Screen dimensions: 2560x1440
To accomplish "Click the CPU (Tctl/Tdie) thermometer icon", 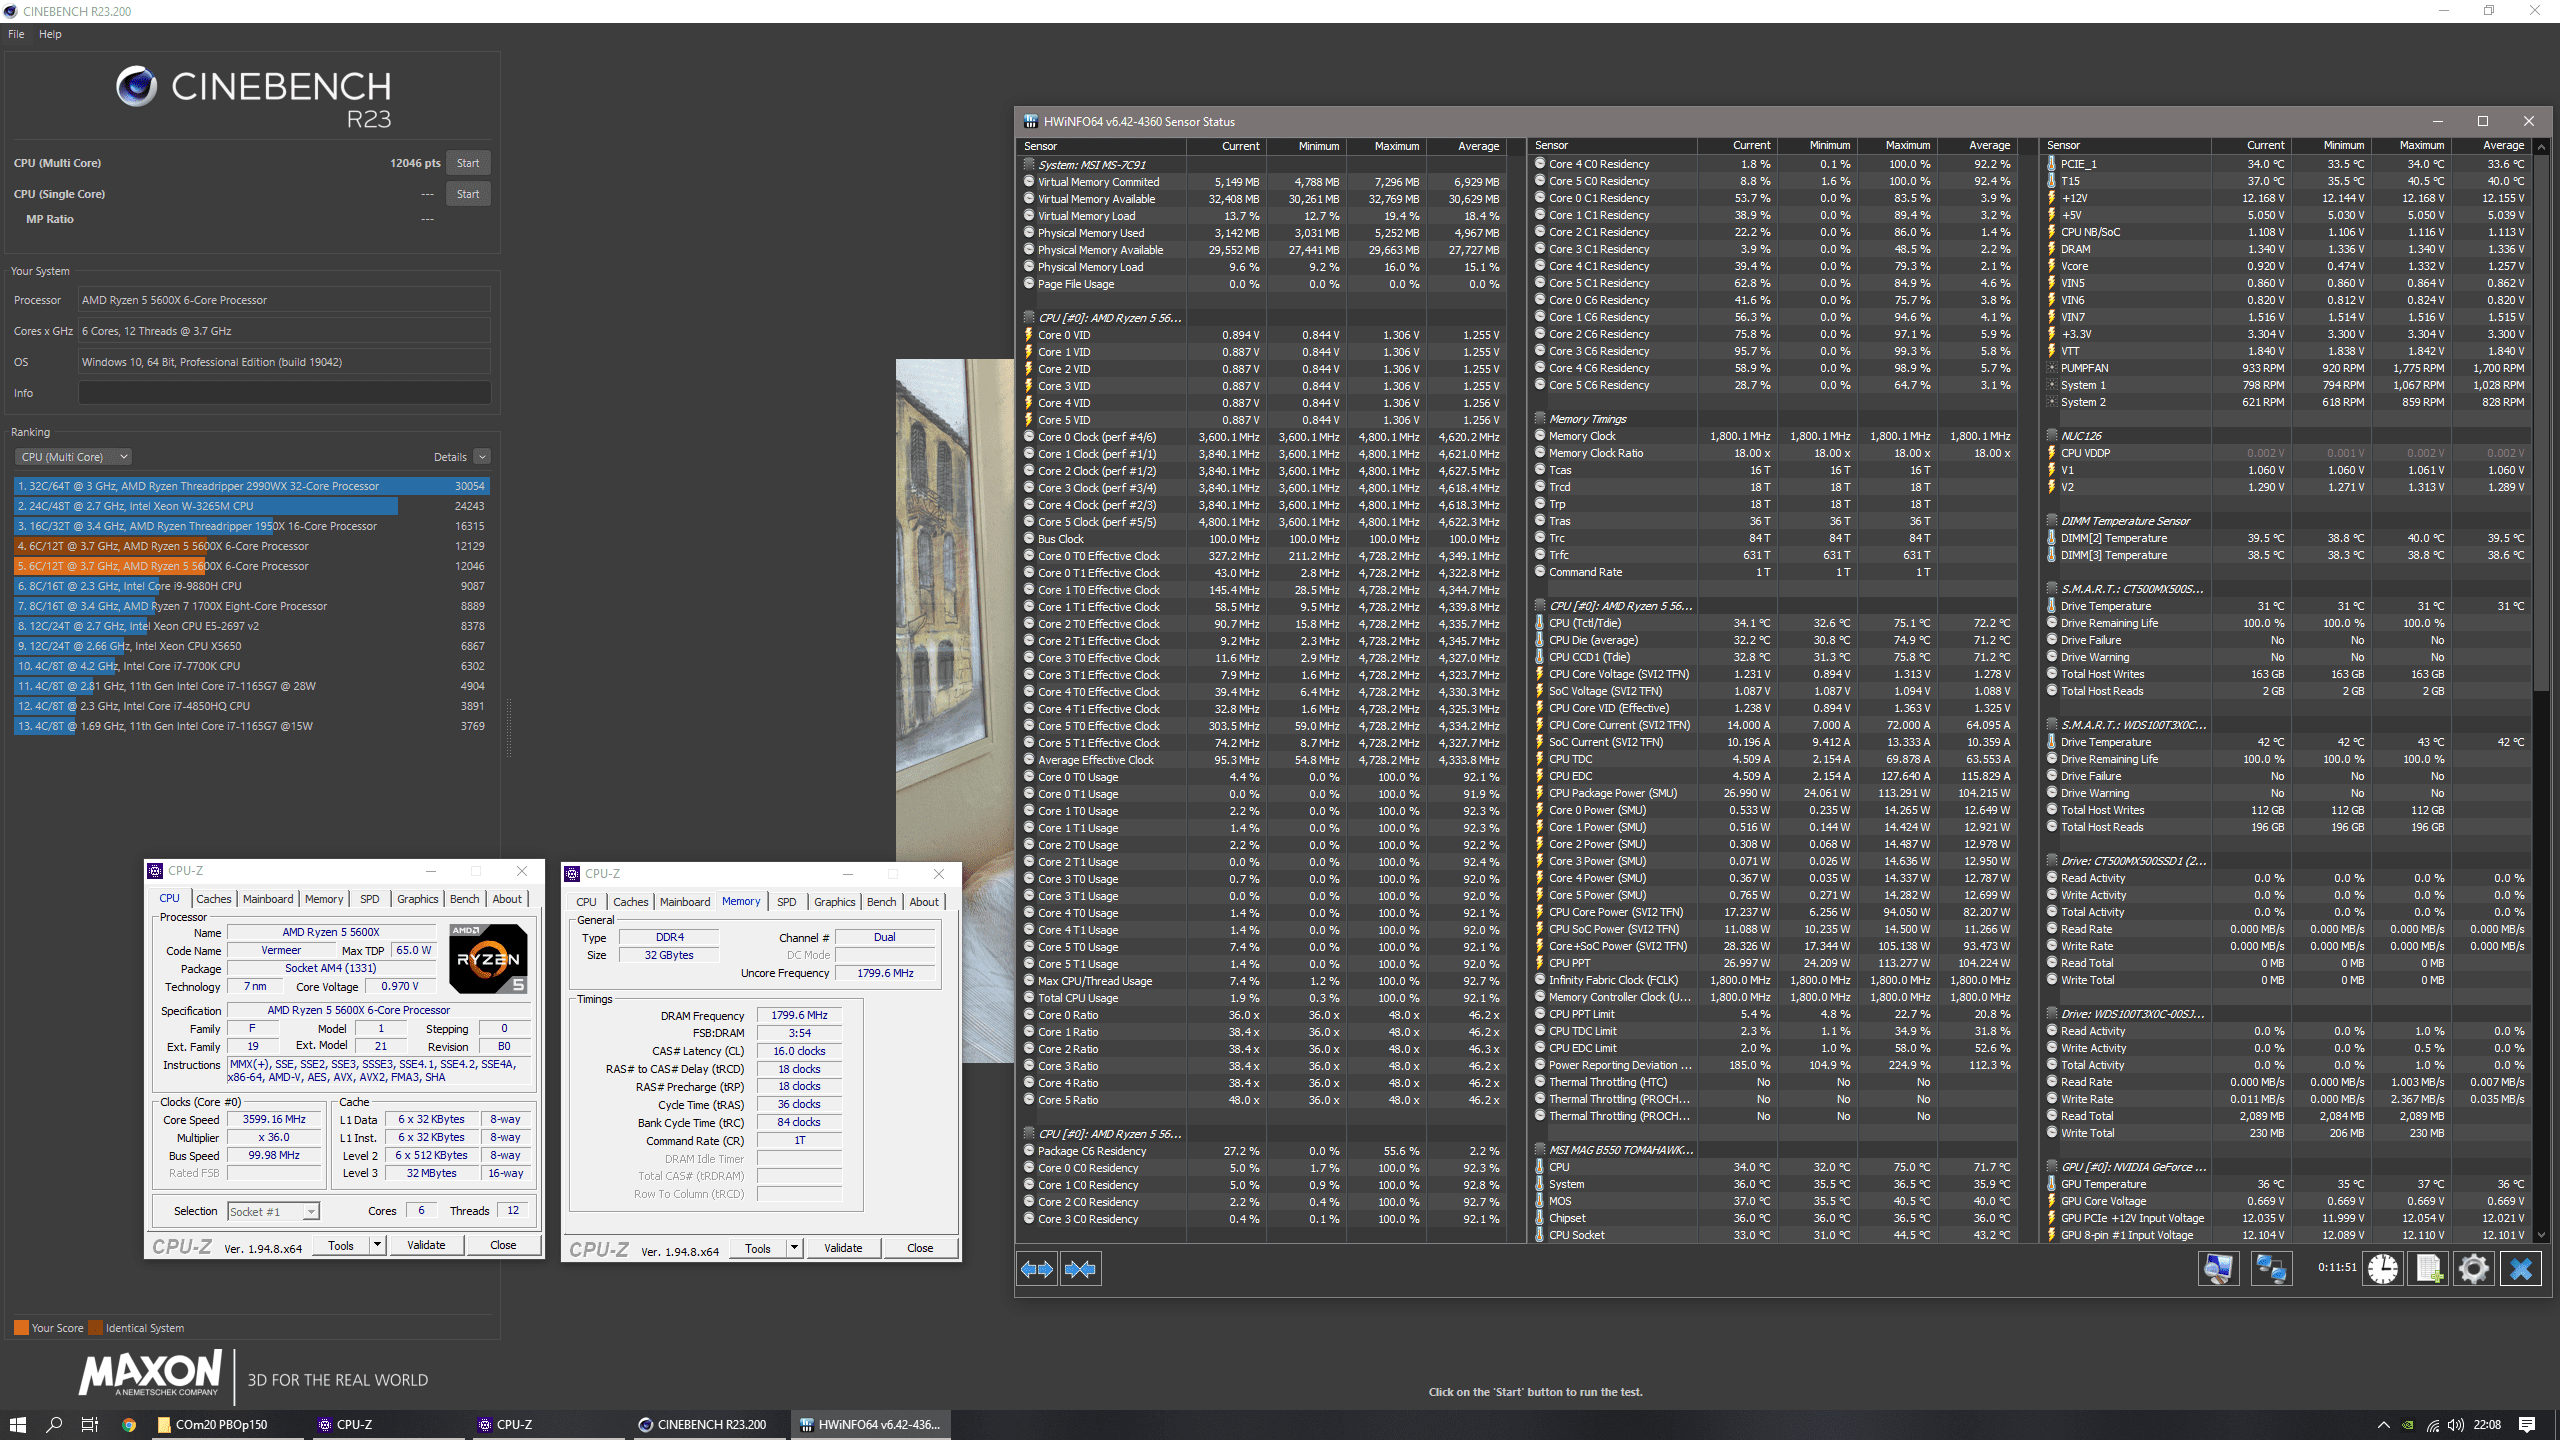I will 1539,623.
